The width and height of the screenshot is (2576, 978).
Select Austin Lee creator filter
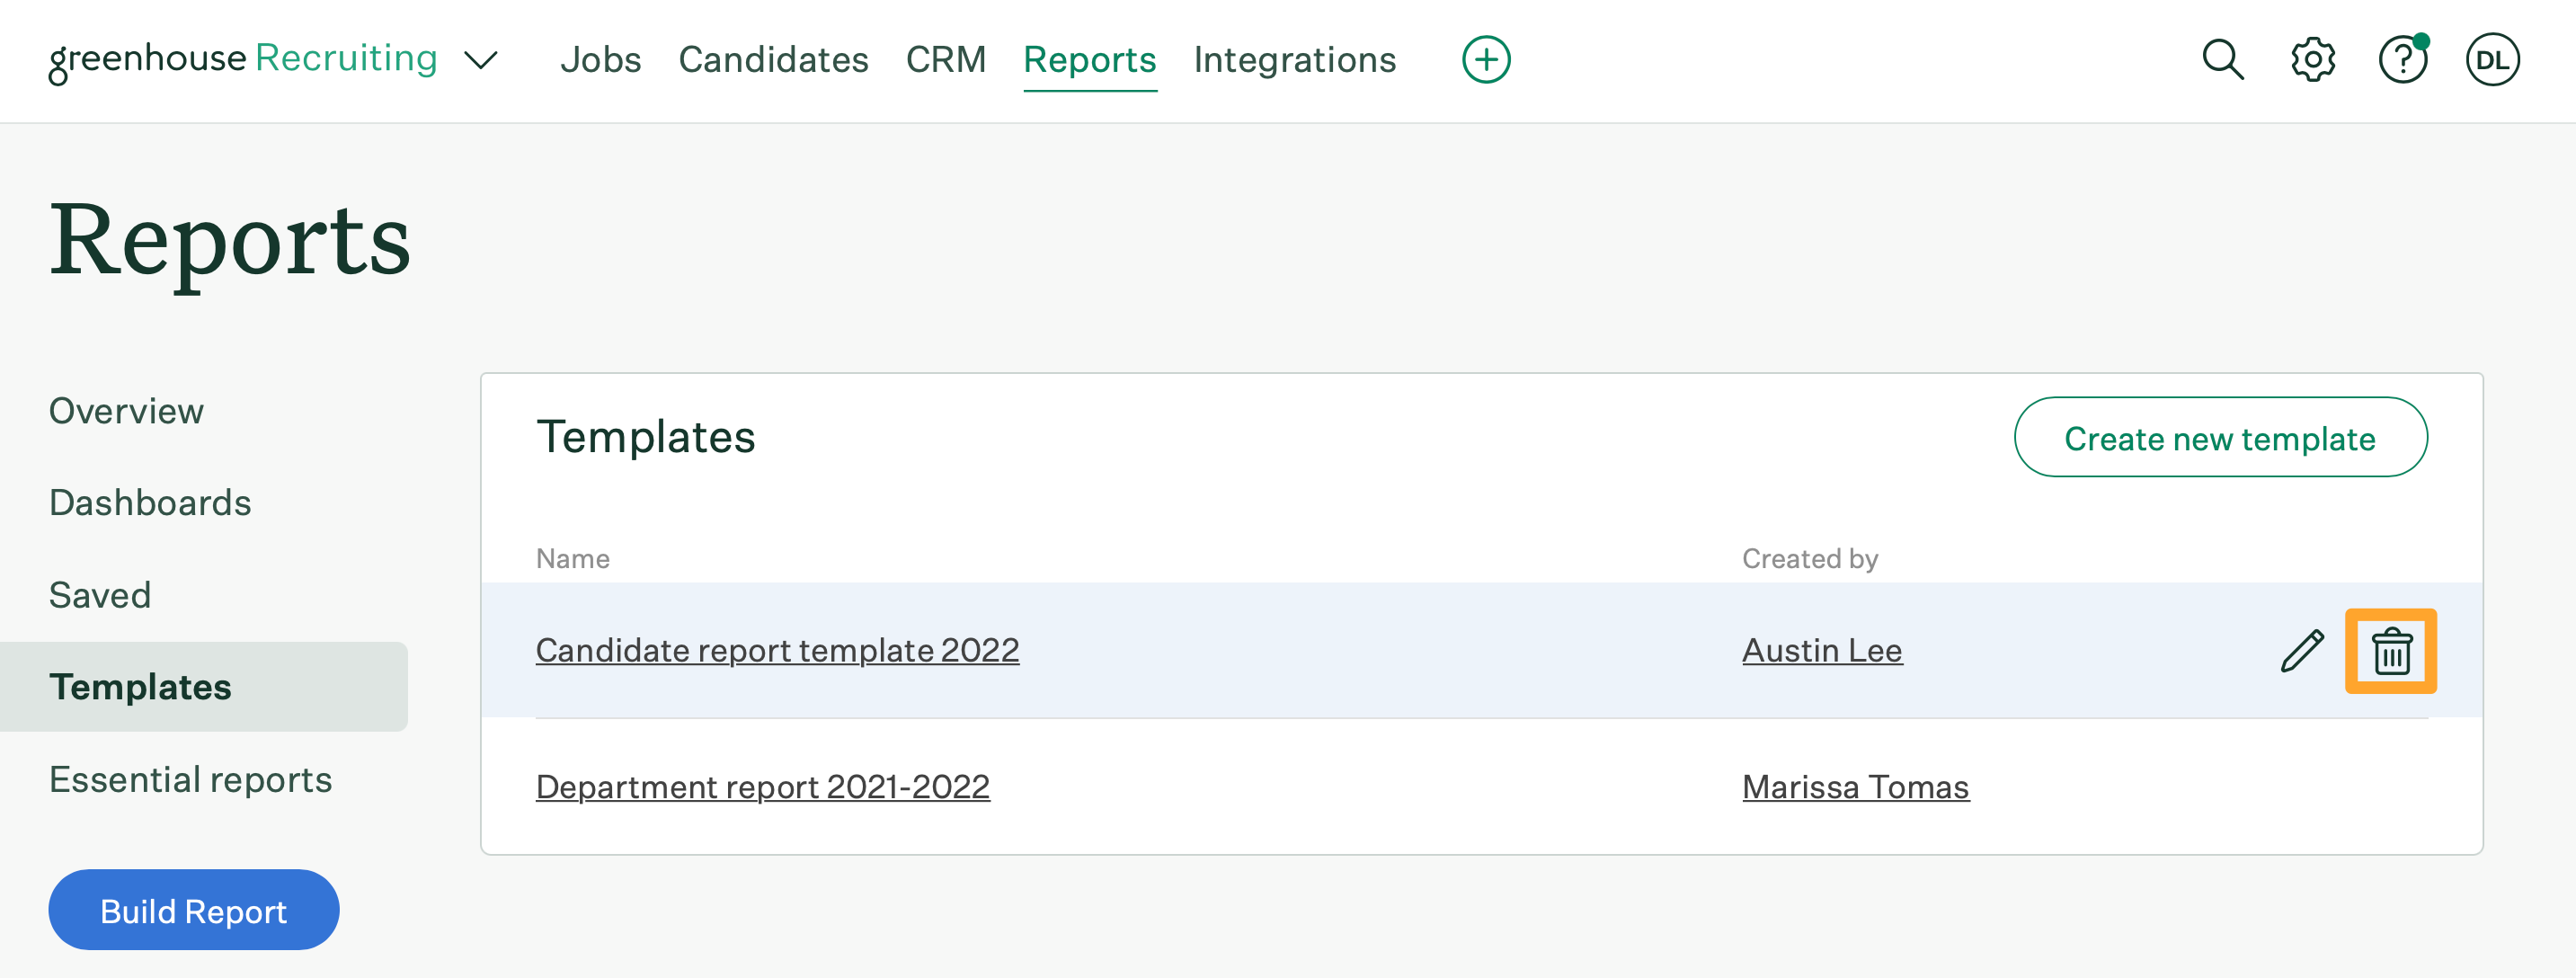[x=1822, y=649]
